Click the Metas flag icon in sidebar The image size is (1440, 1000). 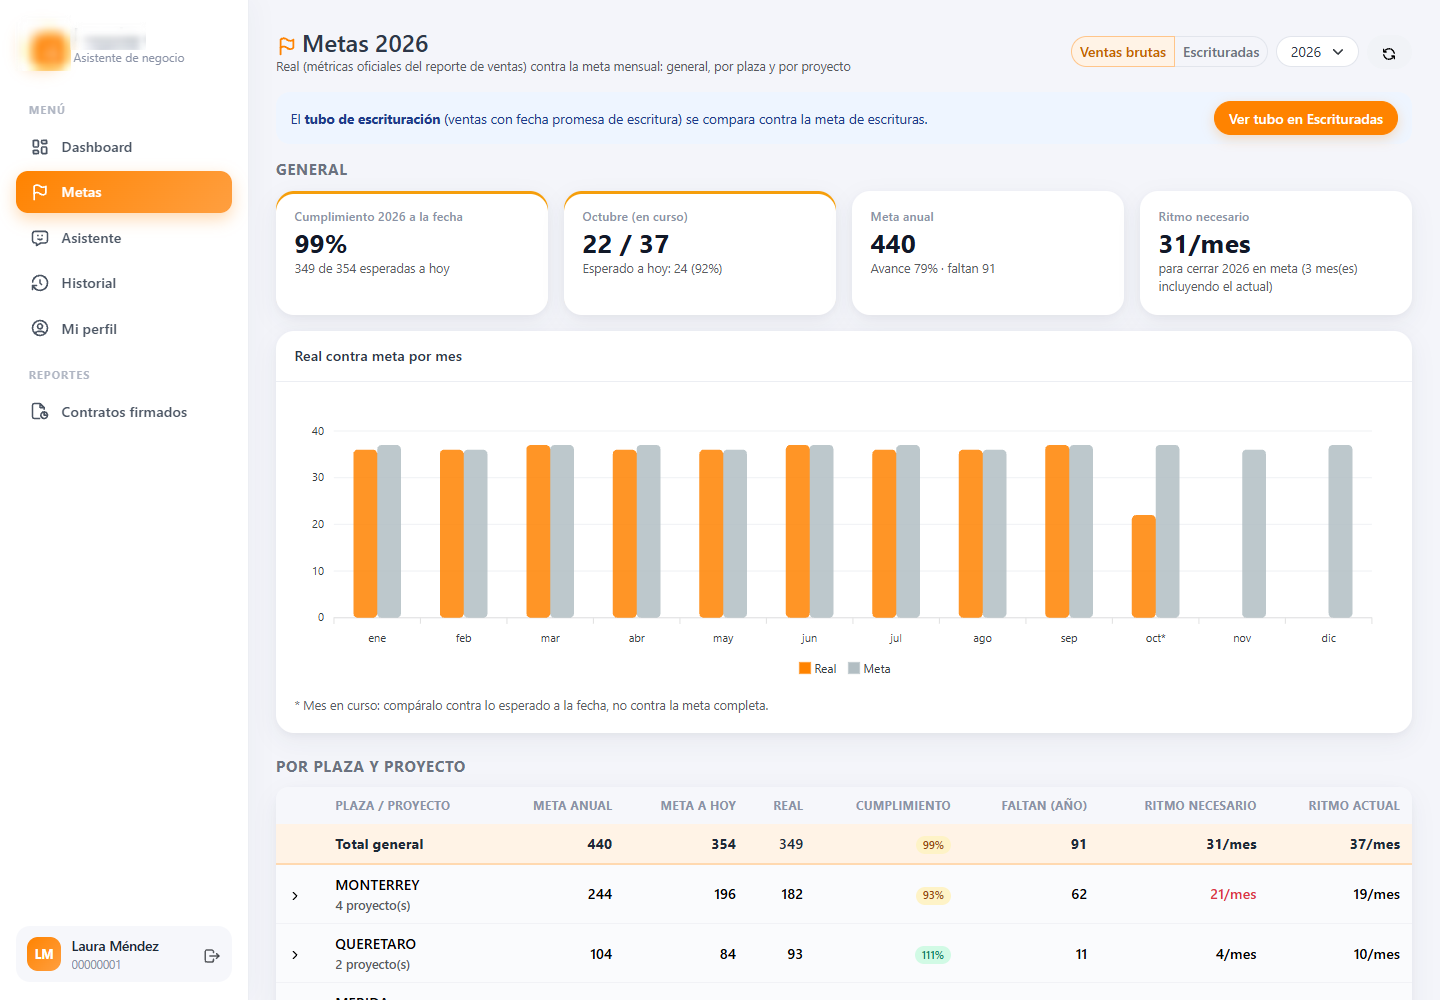(x=40, y=192)
